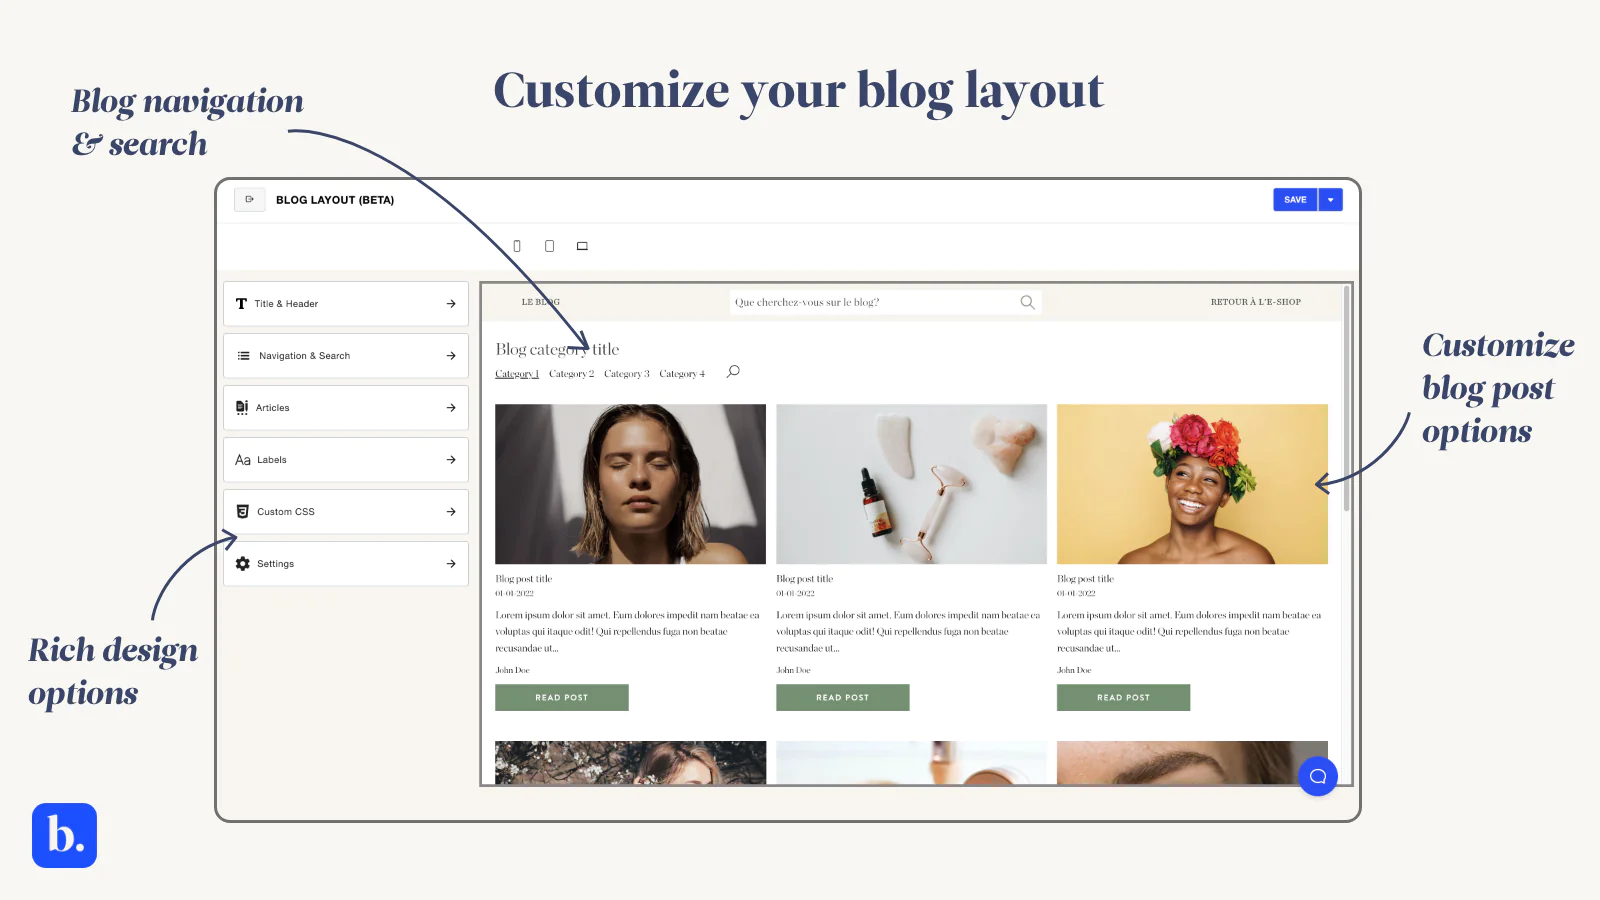Click the search icon next to Category 4
The height and width of the screenshot is (900, 1600).
coord(733,371)
